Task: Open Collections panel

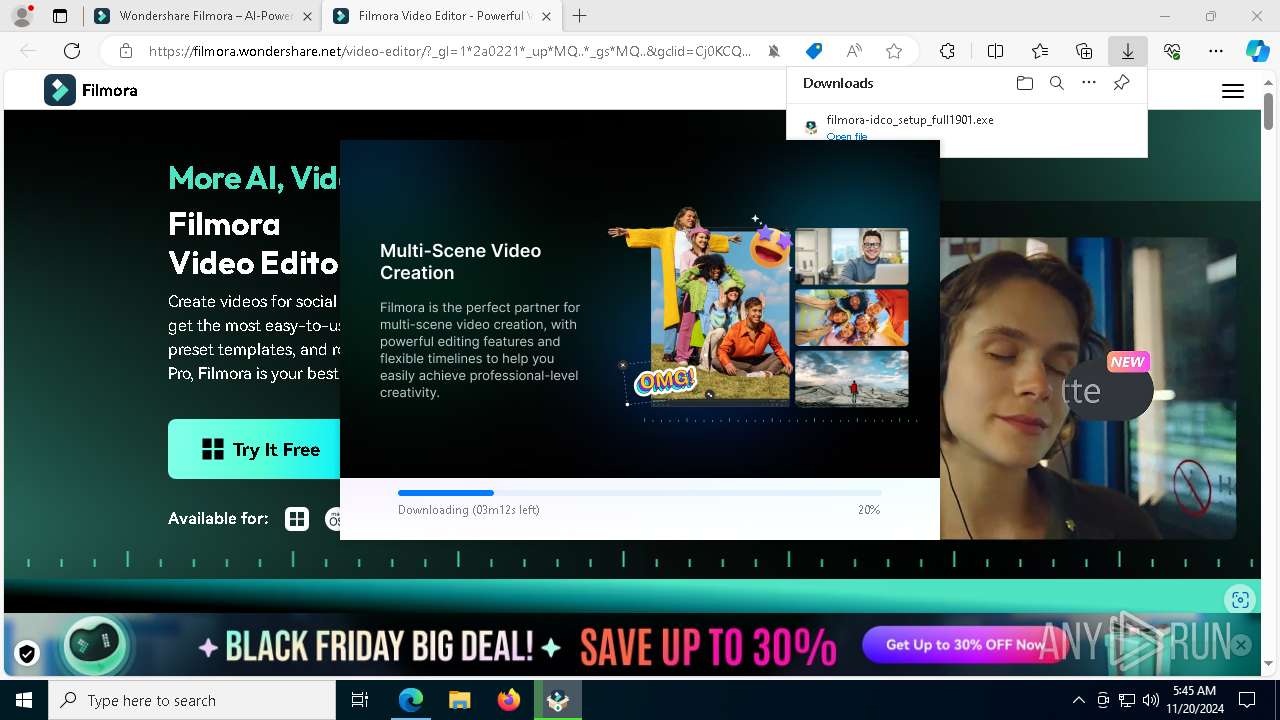Action: (x=1084, y=51)
